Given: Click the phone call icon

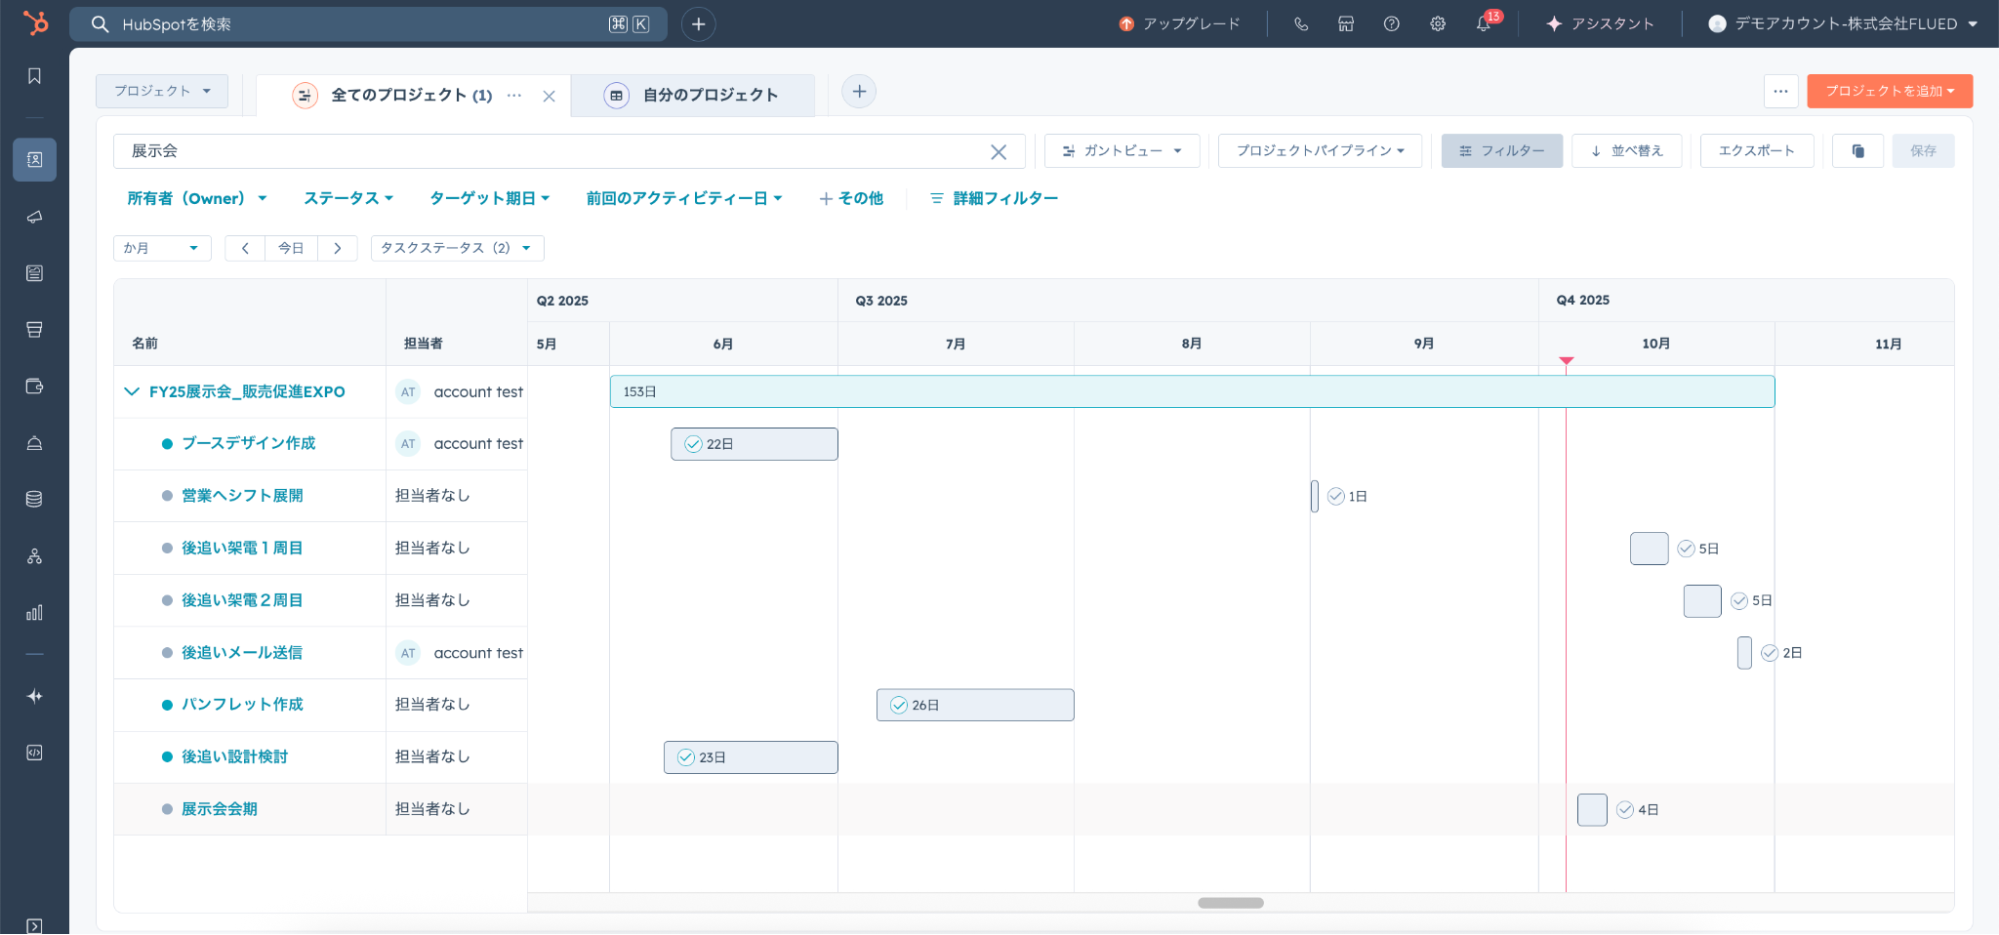Looking at the screenshot, I should click(1300, 24).
